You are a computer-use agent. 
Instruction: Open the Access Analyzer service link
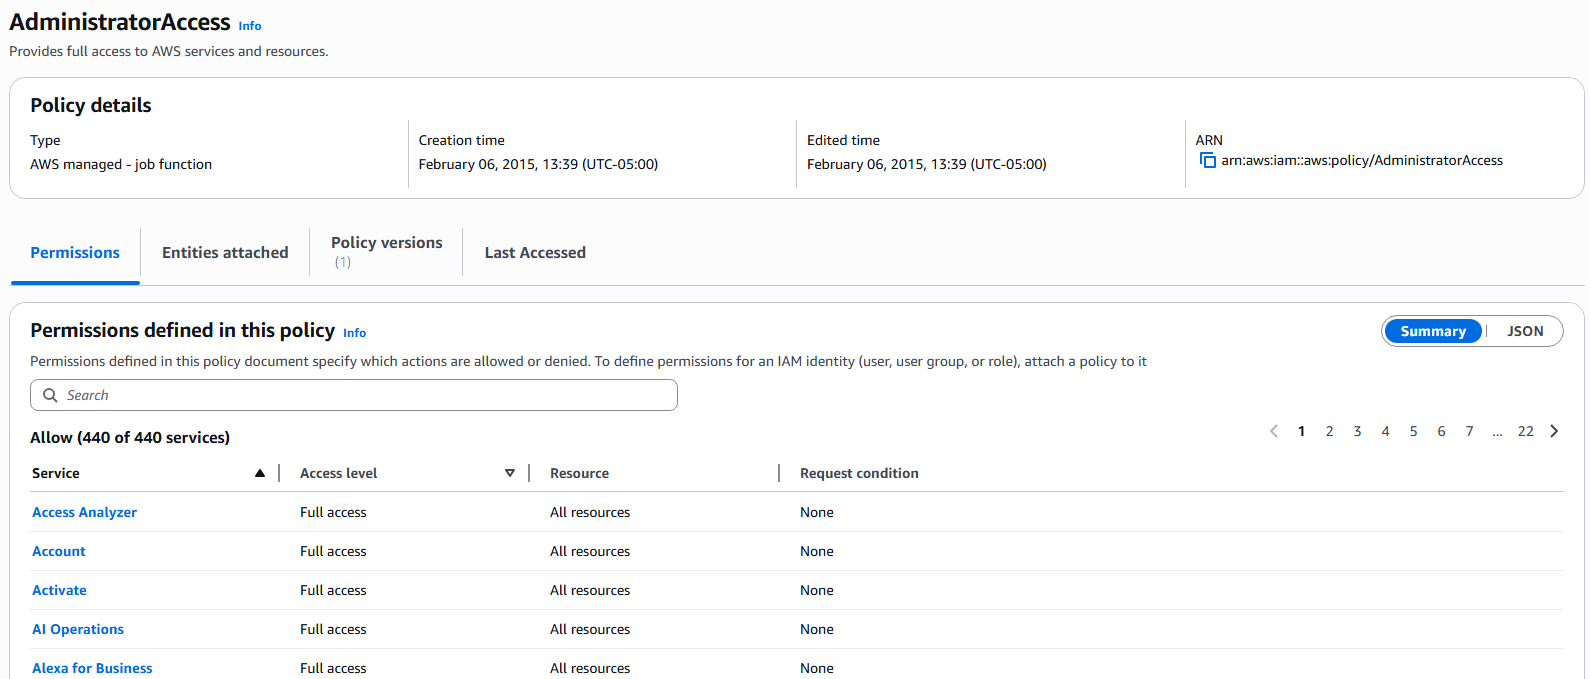(84, 512)
